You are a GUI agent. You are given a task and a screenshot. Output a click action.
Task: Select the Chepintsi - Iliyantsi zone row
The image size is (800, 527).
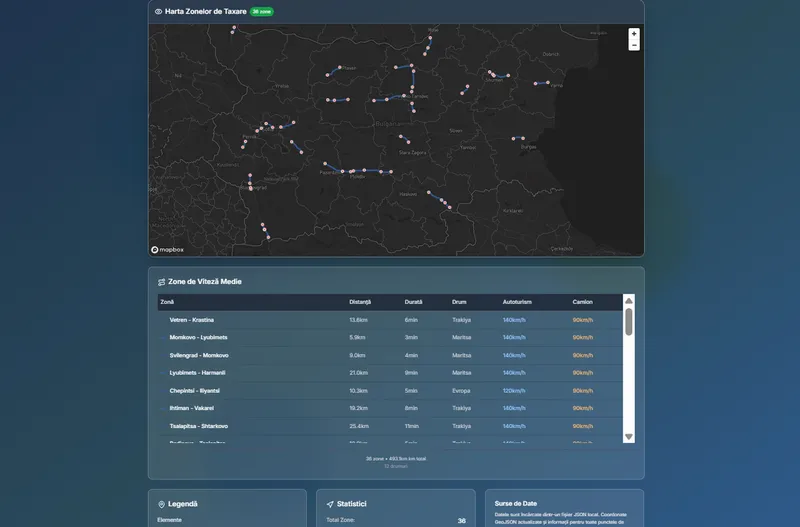390,391
